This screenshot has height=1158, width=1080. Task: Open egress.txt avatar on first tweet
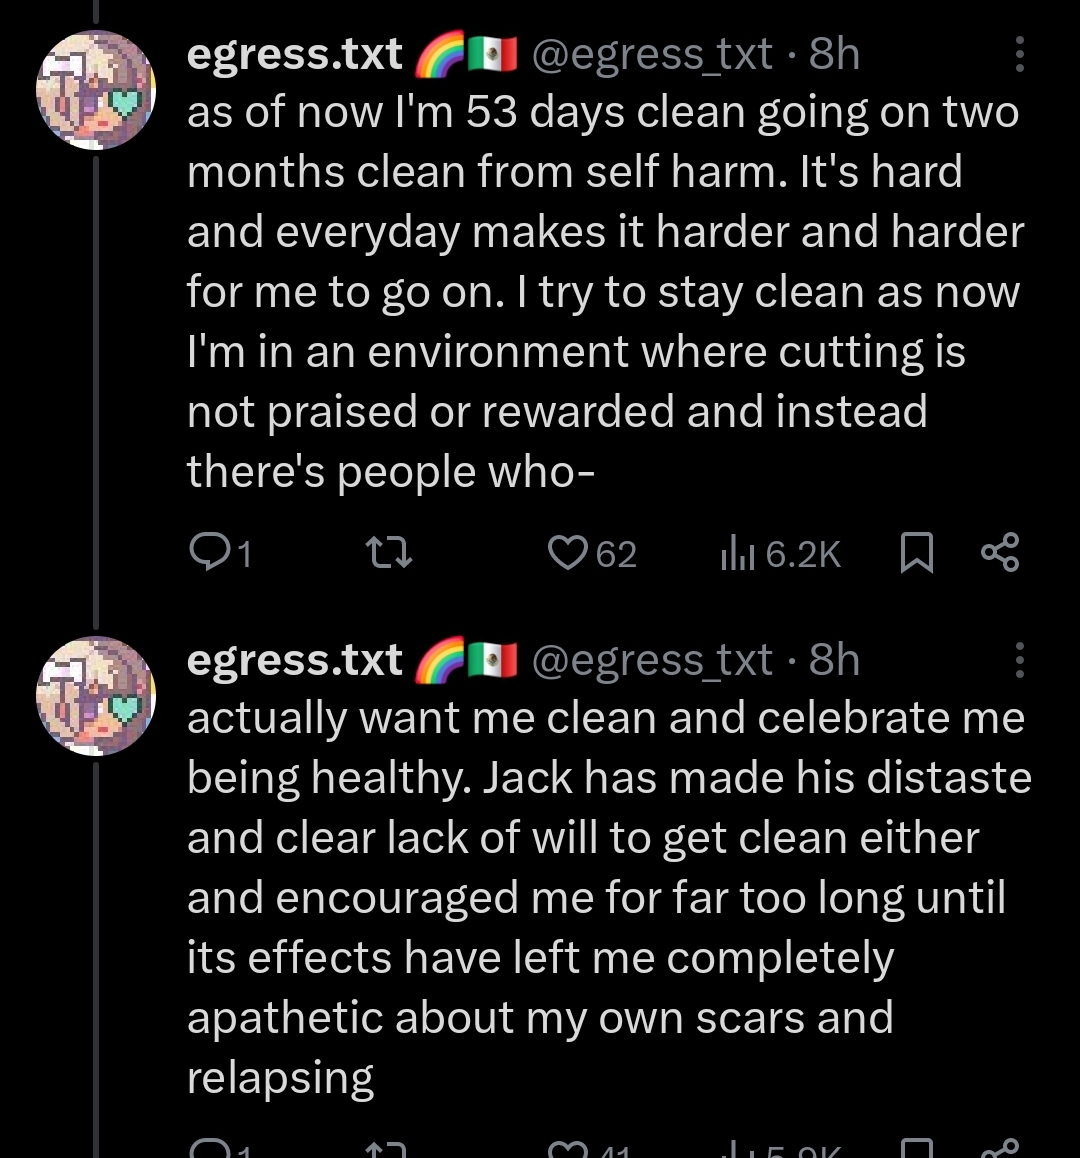pyautogui.click(x=96, y=89)
